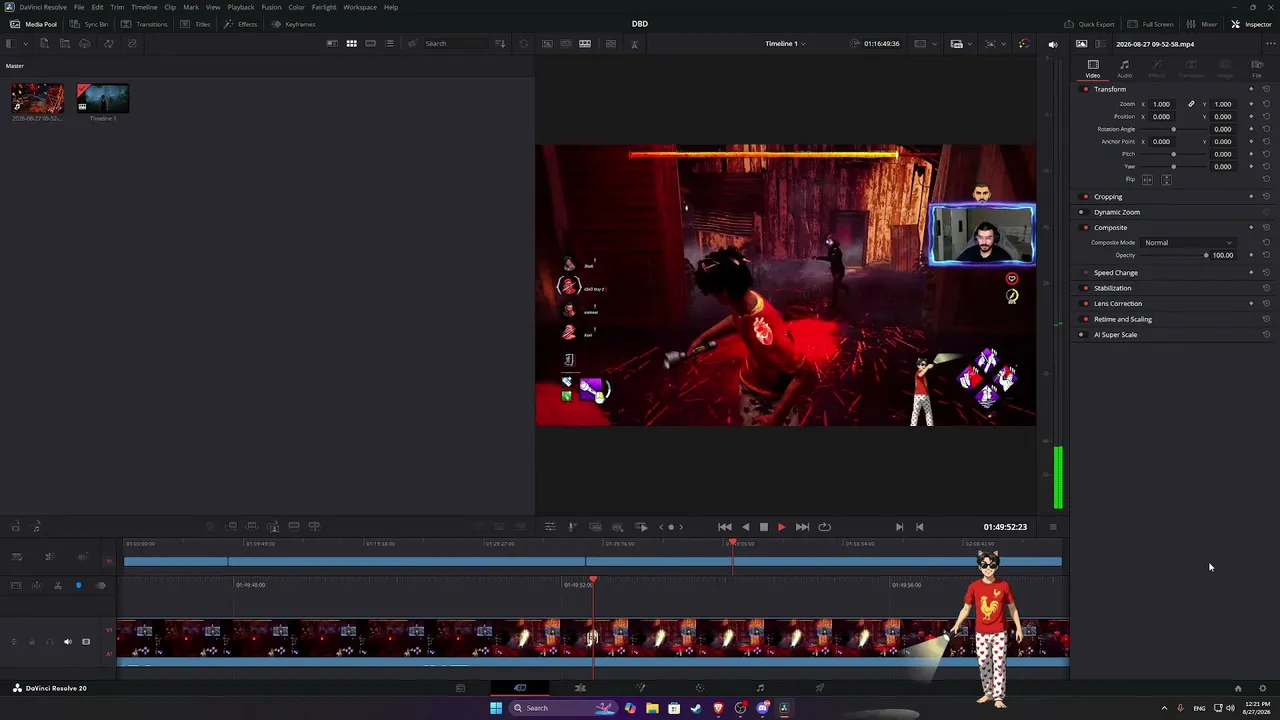The image size is (1280, 720).
Task: Select the File tab in Inspector
Action: point(1257,69)
